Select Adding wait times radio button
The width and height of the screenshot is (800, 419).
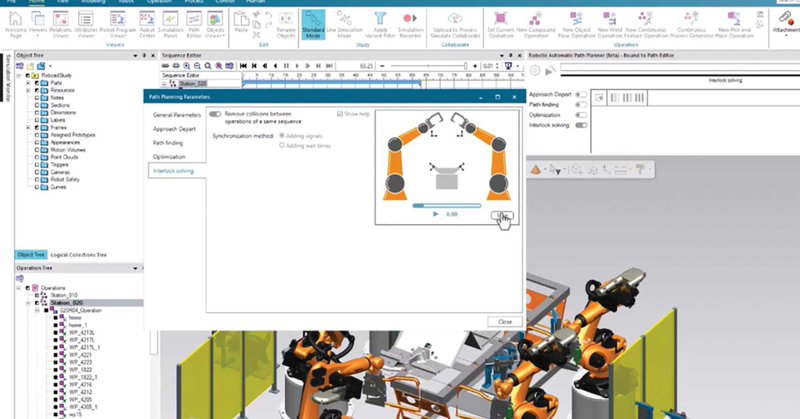point(282,145)
